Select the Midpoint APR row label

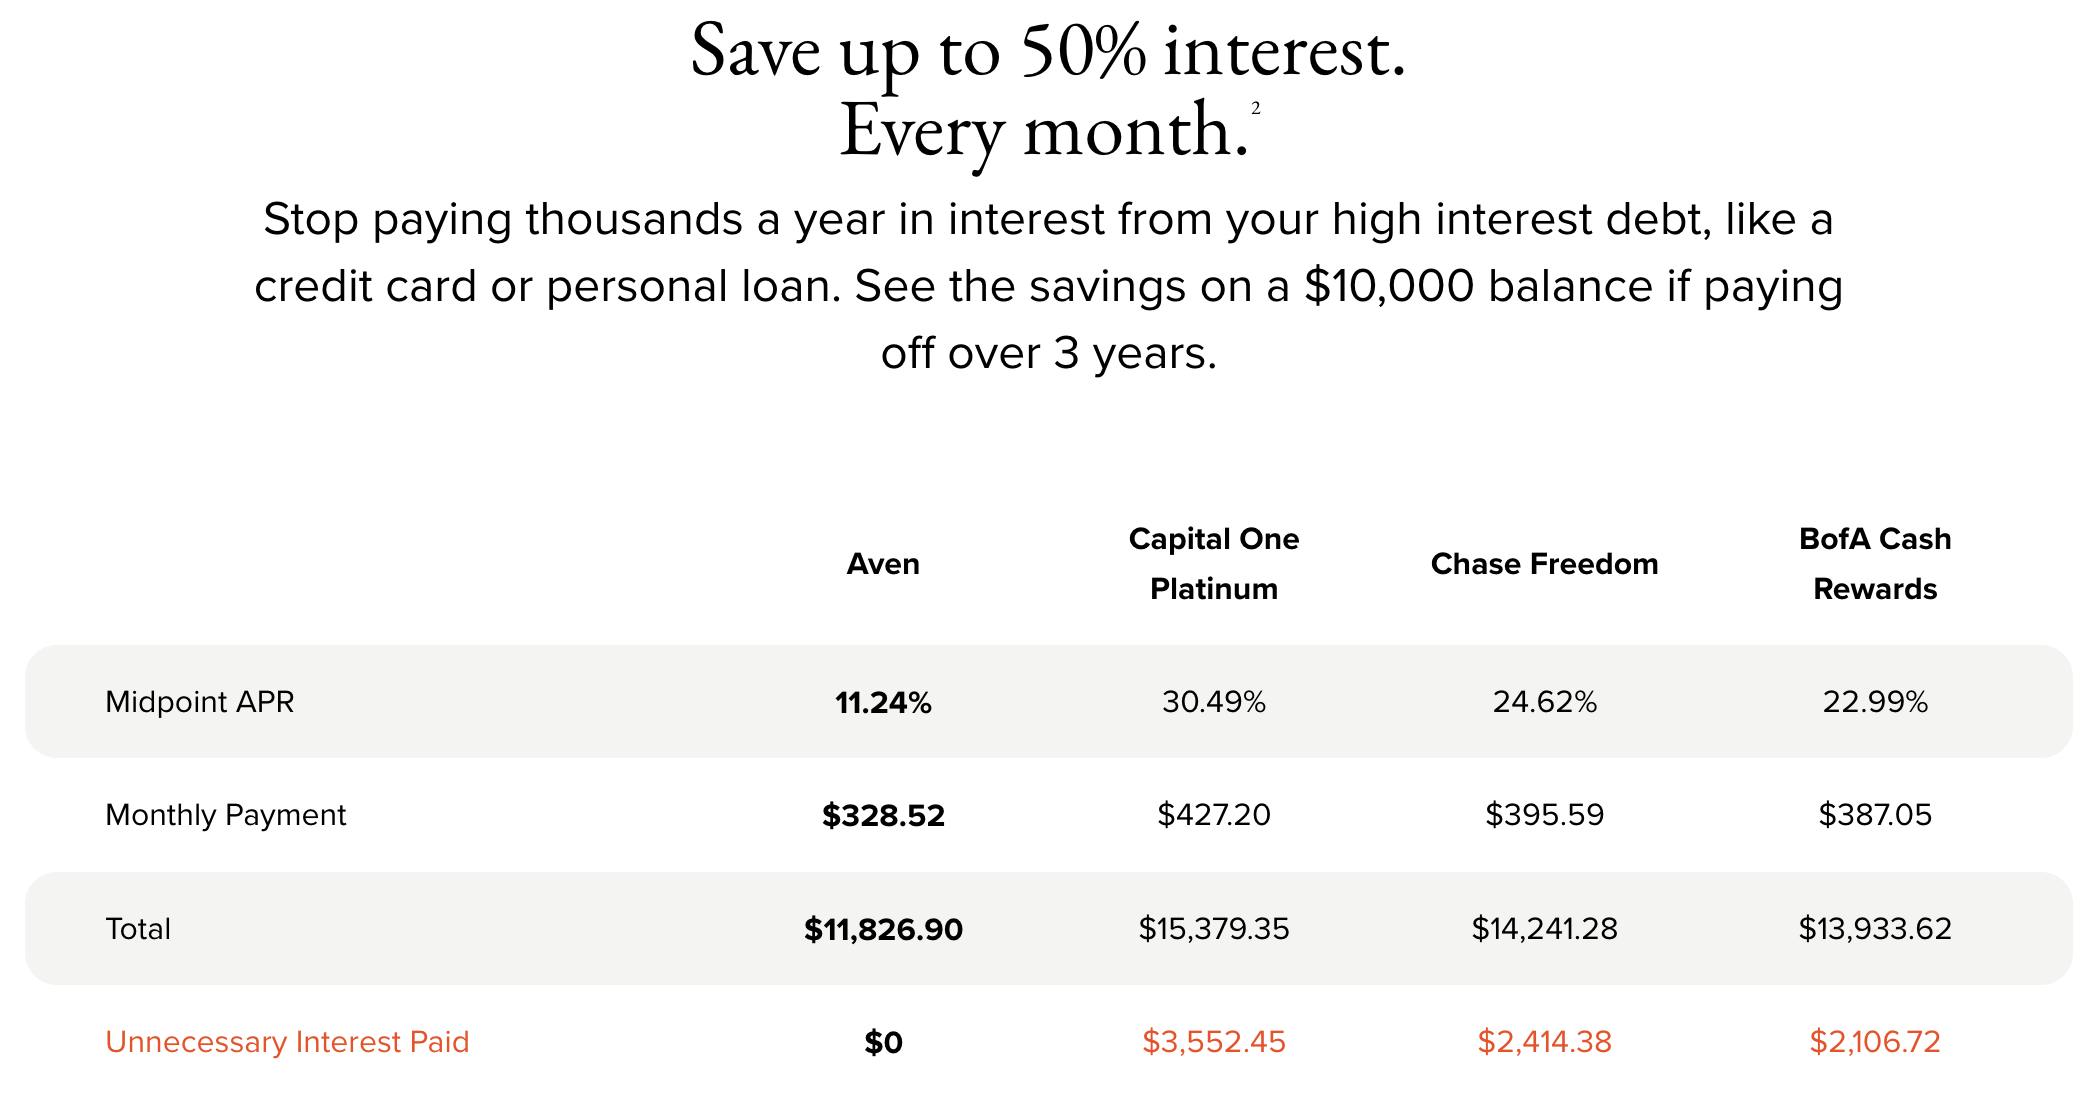[200, 702]
